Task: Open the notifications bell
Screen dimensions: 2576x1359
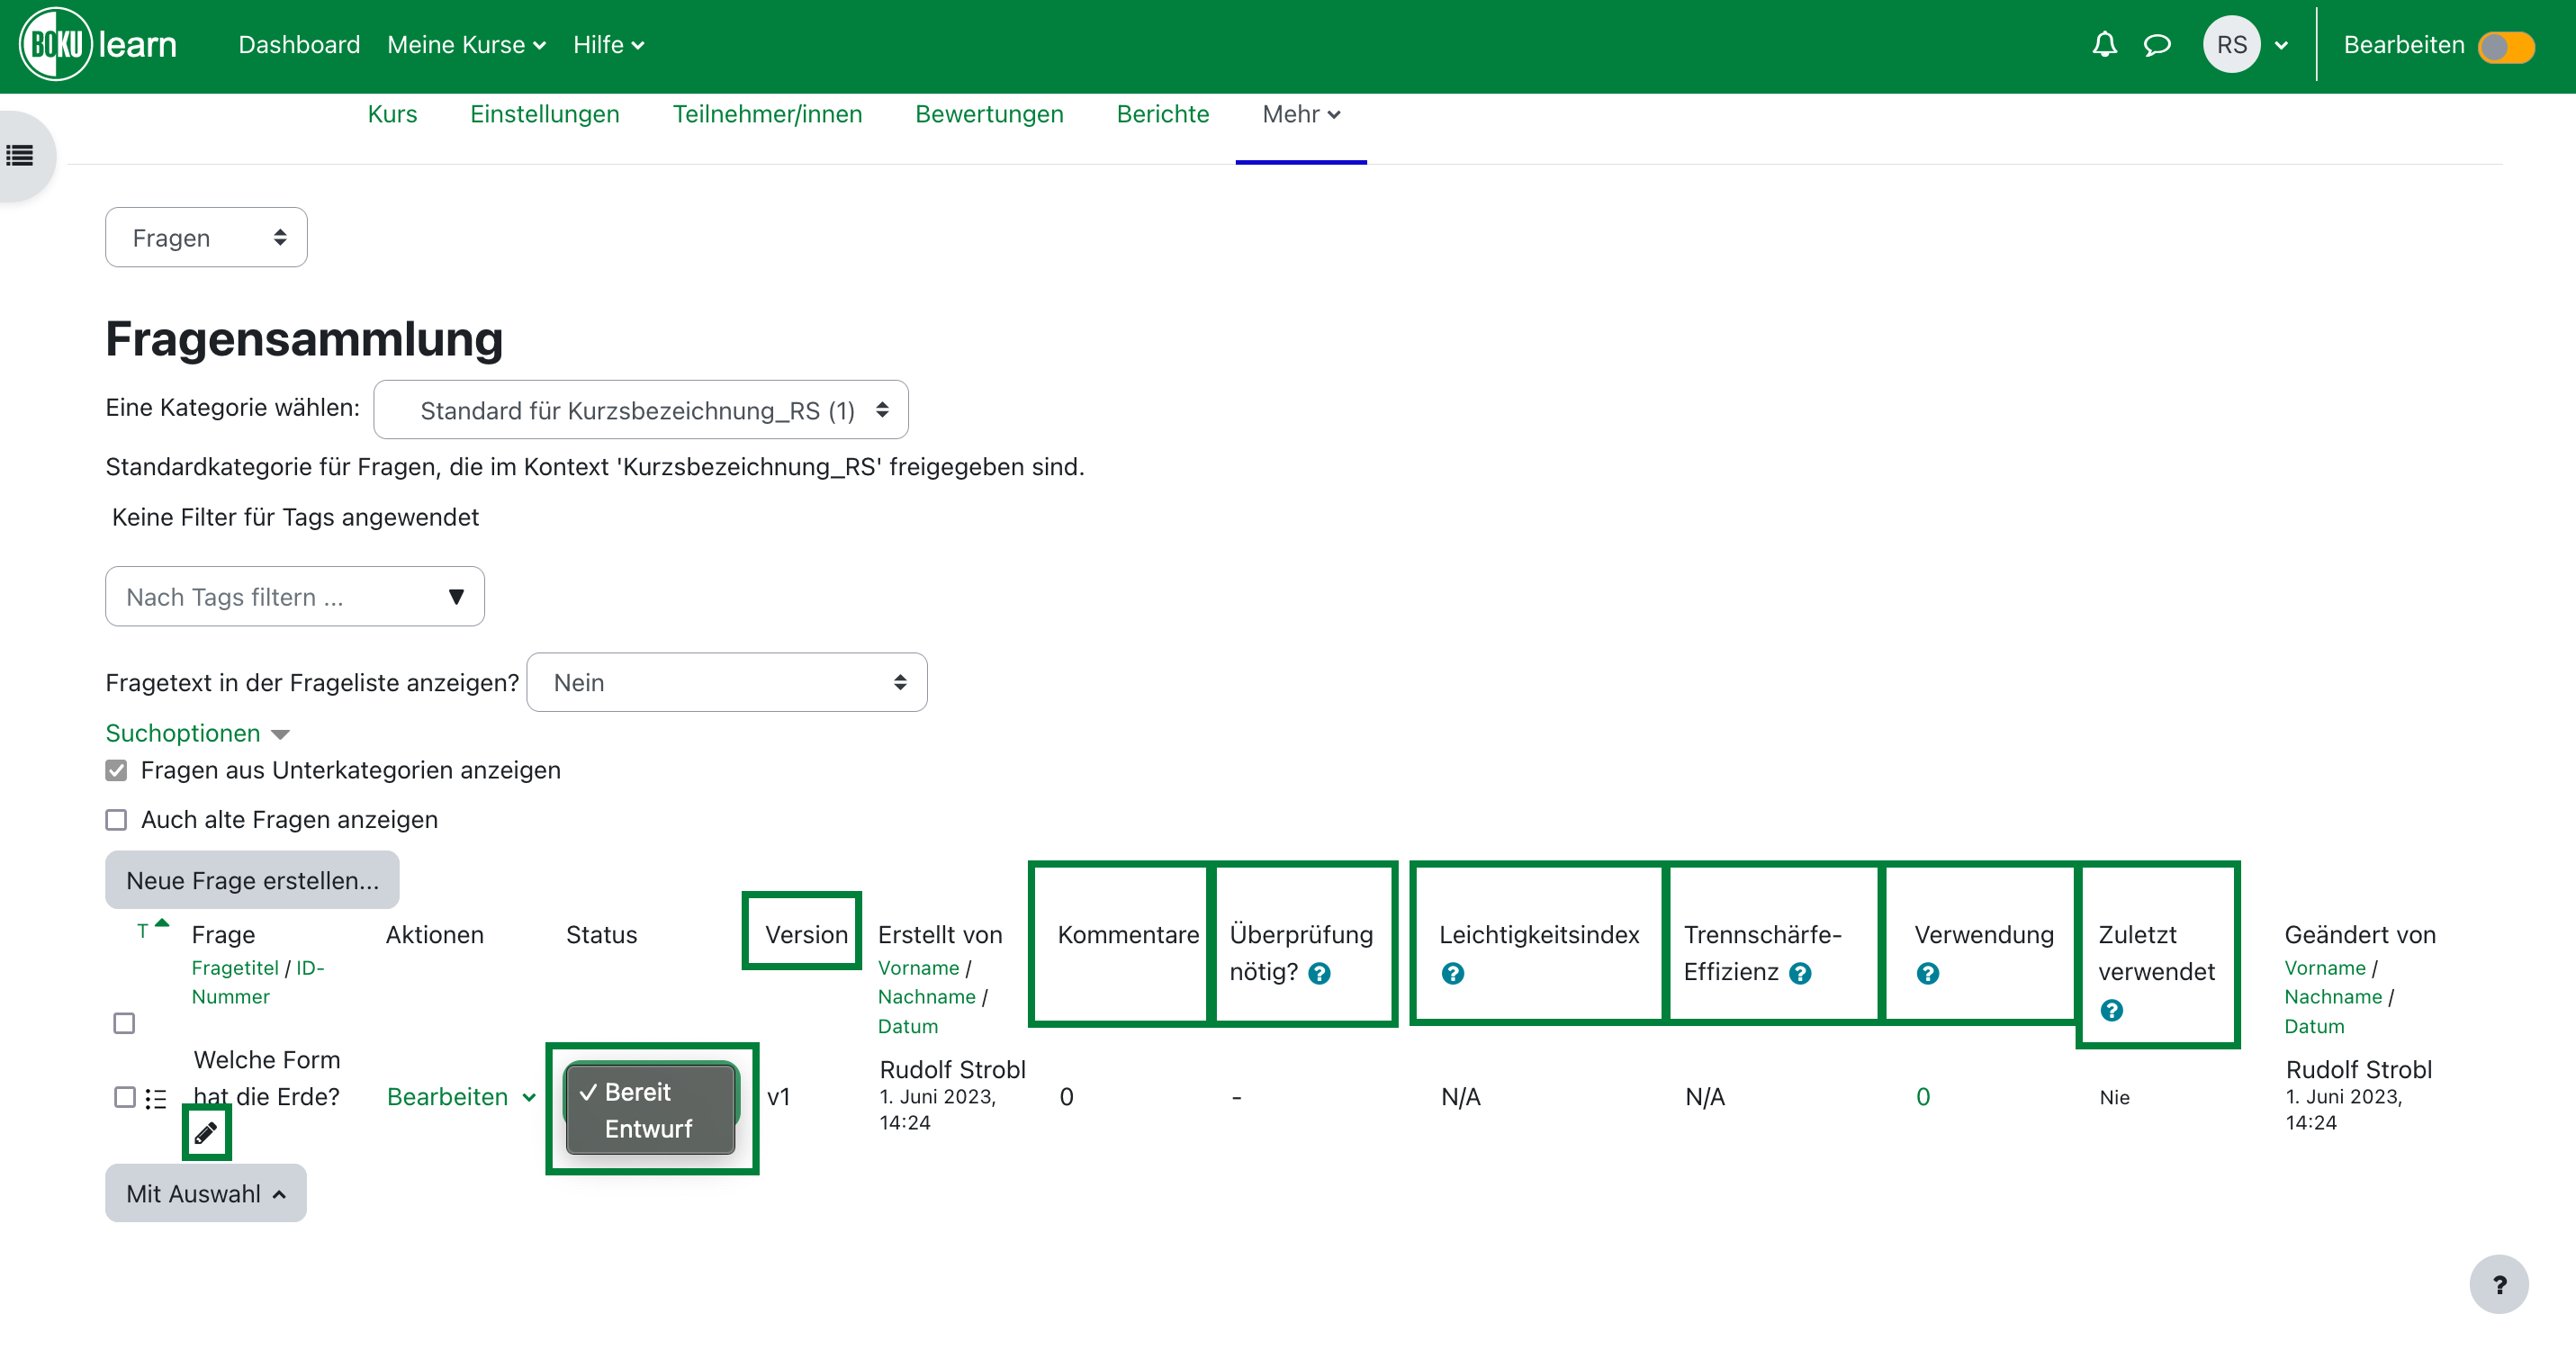Action: tap(2104, 45)
